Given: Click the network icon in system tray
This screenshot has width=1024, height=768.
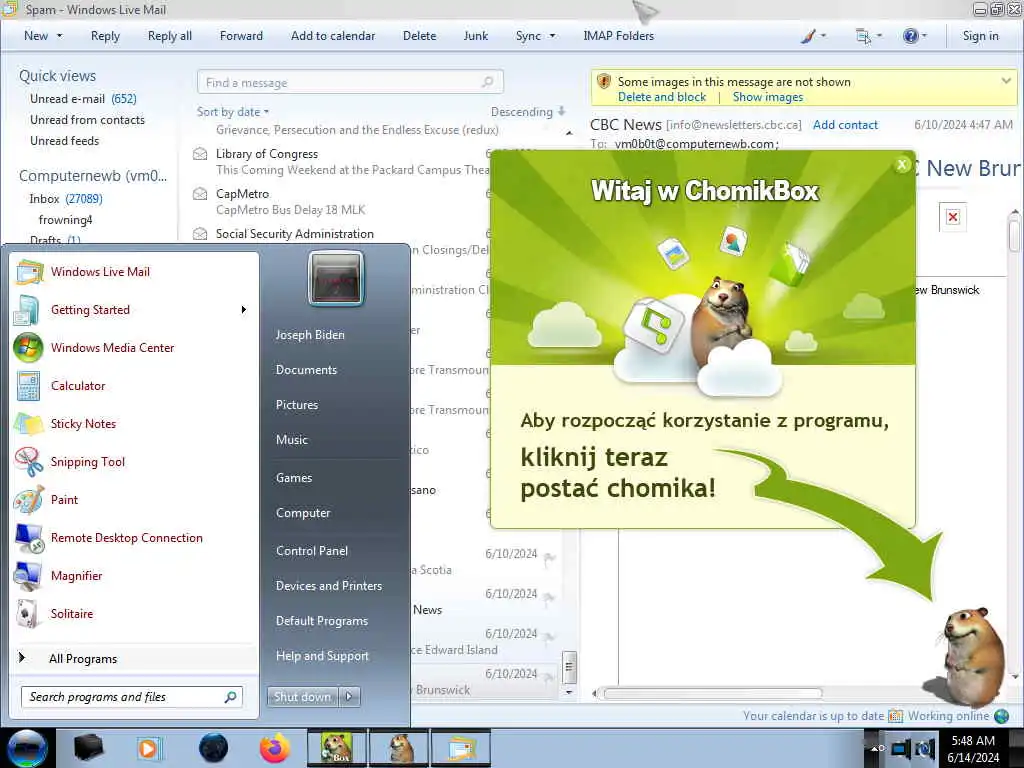Looking at the screenshot, I should [x=901, y=748].
